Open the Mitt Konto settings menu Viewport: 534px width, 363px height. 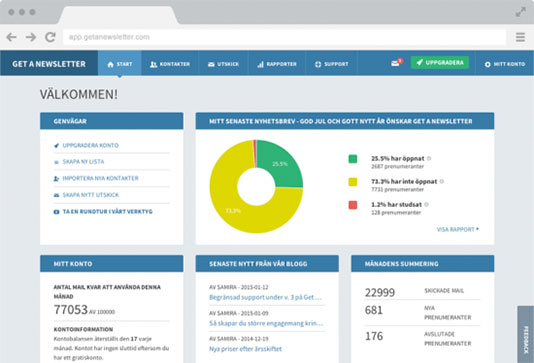click(x=505, y=64)
